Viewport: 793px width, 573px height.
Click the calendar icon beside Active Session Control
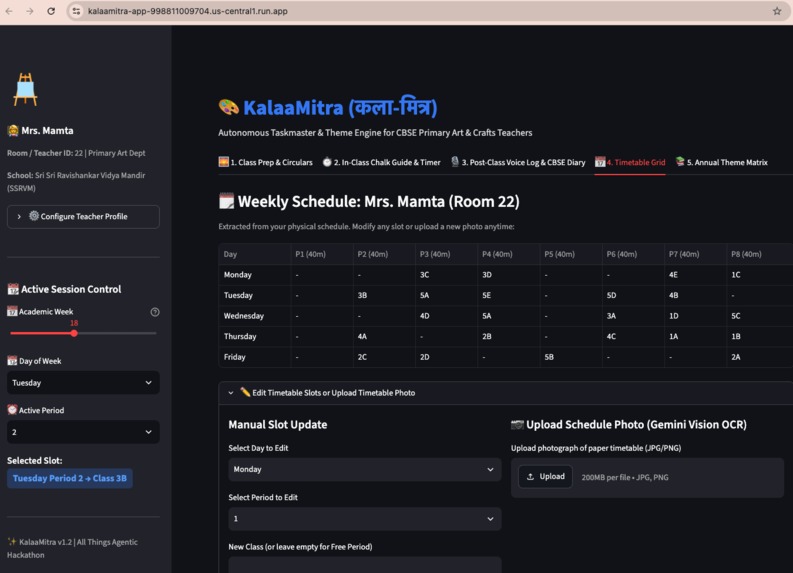(13, 289)
